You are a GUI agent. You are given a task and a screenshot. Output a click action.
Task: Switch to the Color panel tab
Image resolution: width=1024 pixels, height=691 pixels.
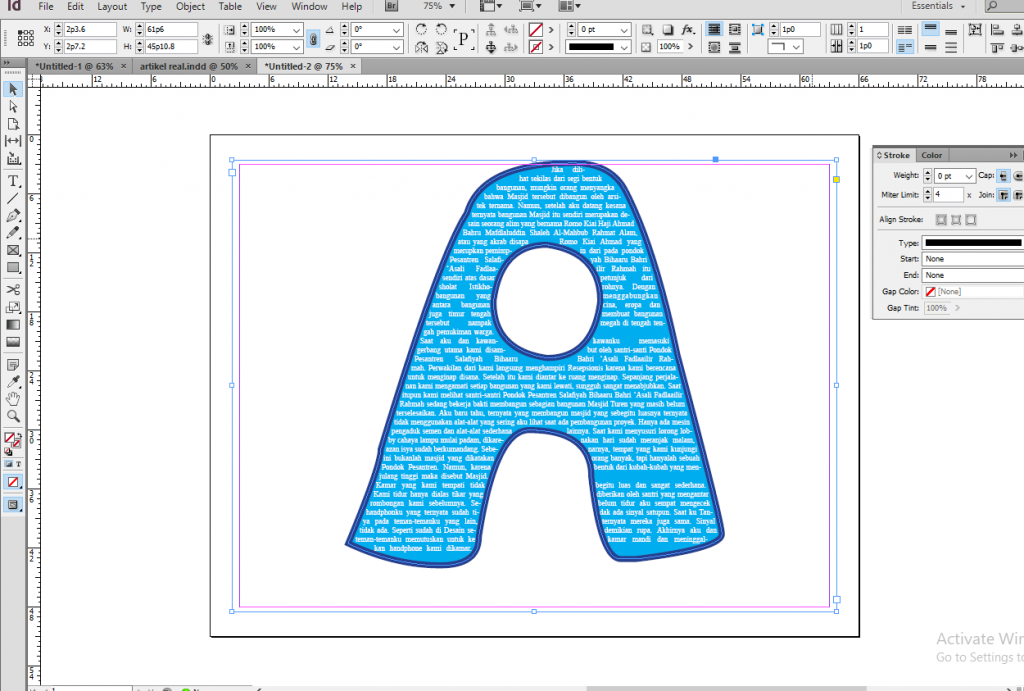click(x=931, y=155)
